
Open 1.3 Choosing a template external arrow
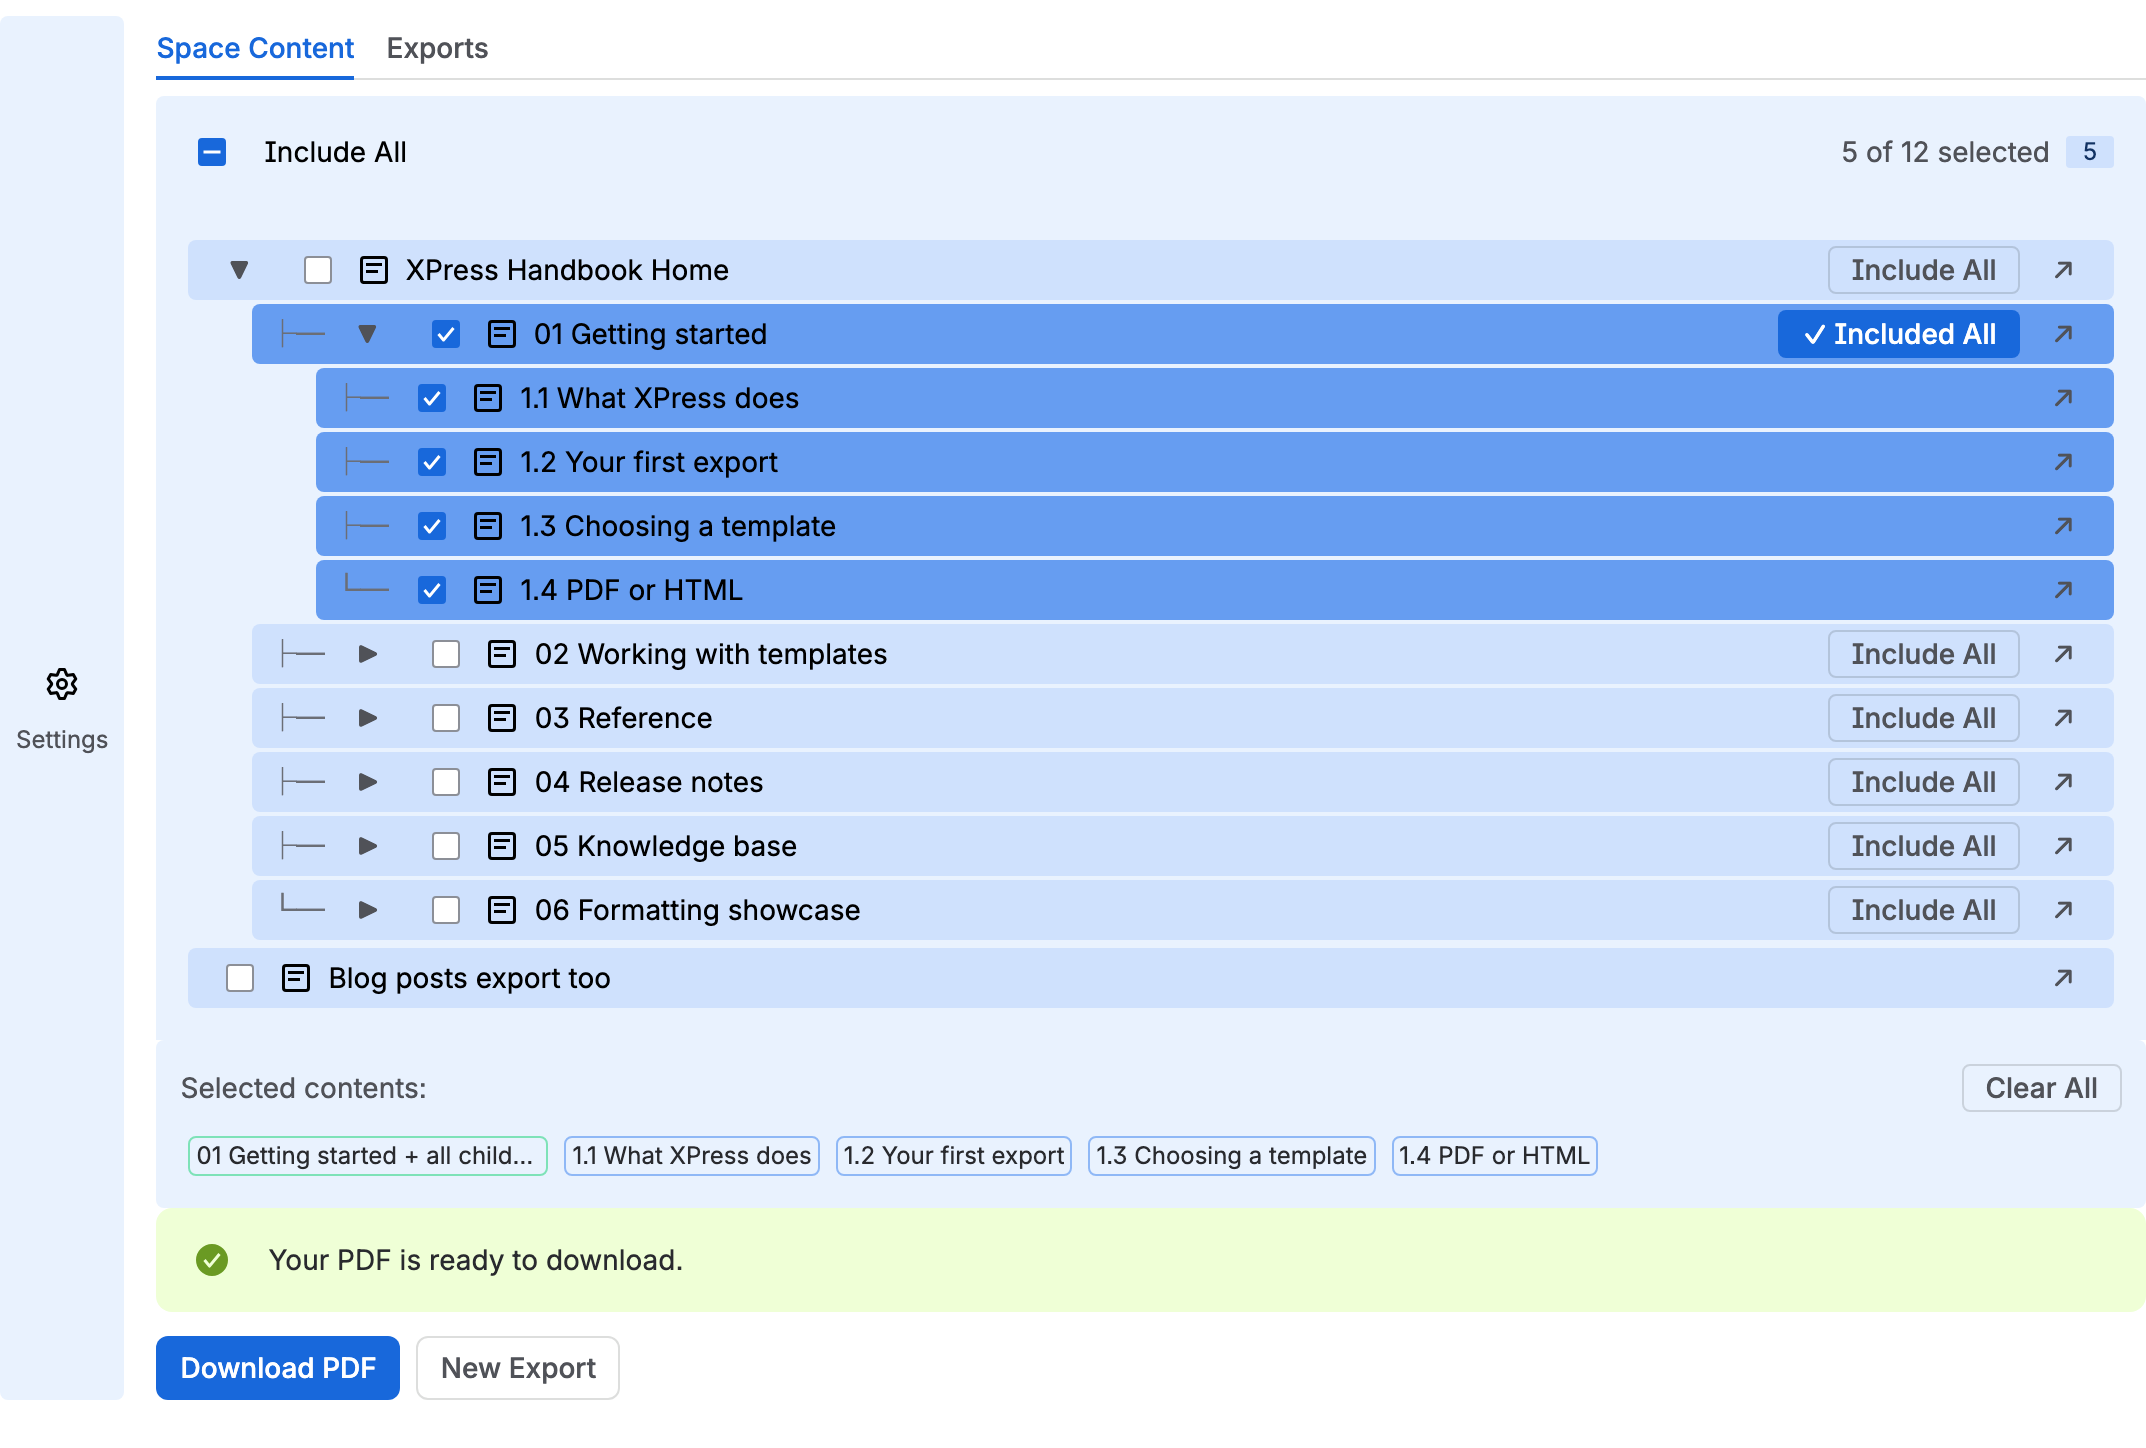click(2063, 526)
